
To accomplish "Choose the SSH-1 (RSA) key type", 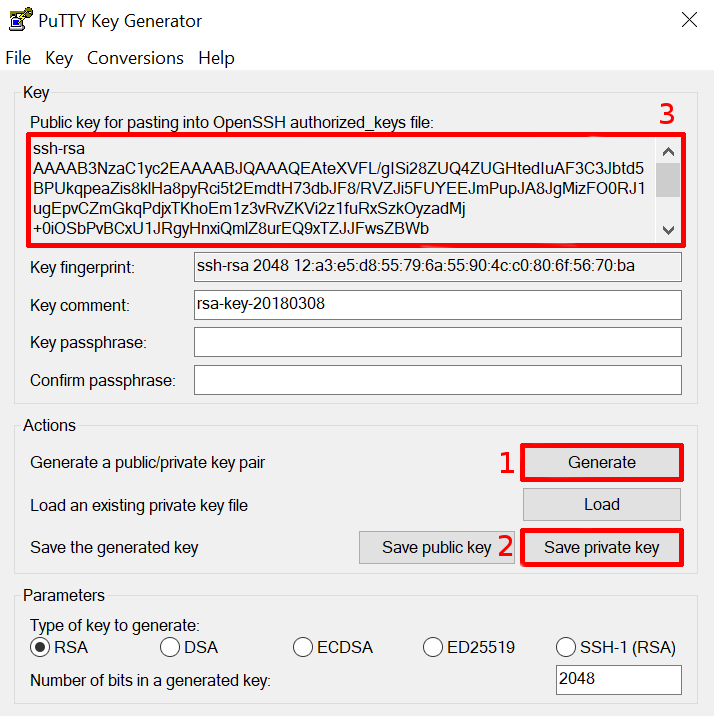I will pos(566,647).
